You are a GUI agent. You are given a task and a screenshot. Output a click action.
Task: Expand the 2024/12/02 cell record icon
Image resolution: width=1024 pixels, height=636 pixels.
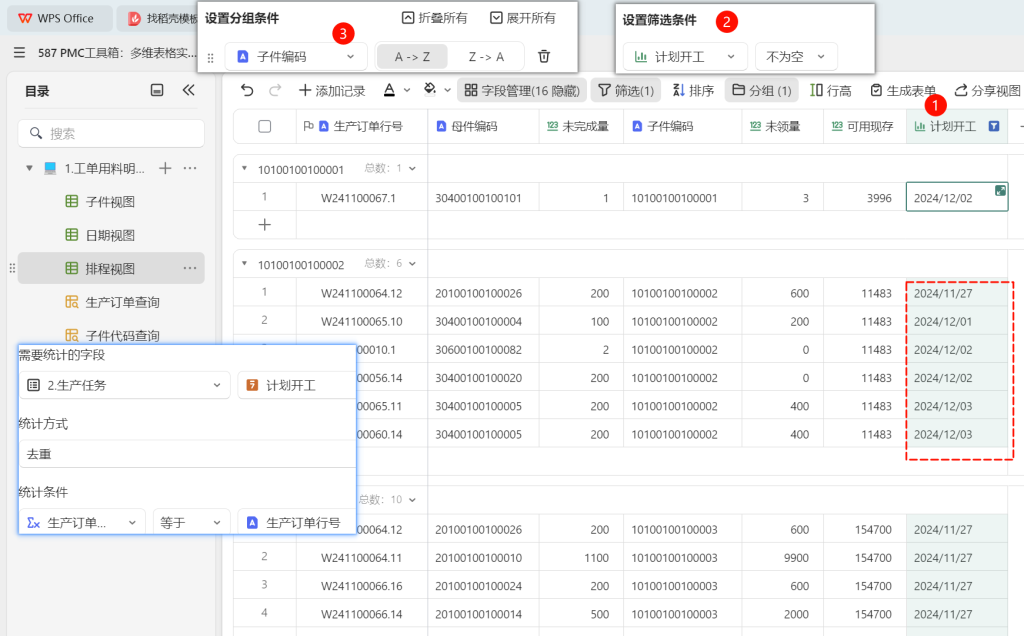tap(1000, 190)
